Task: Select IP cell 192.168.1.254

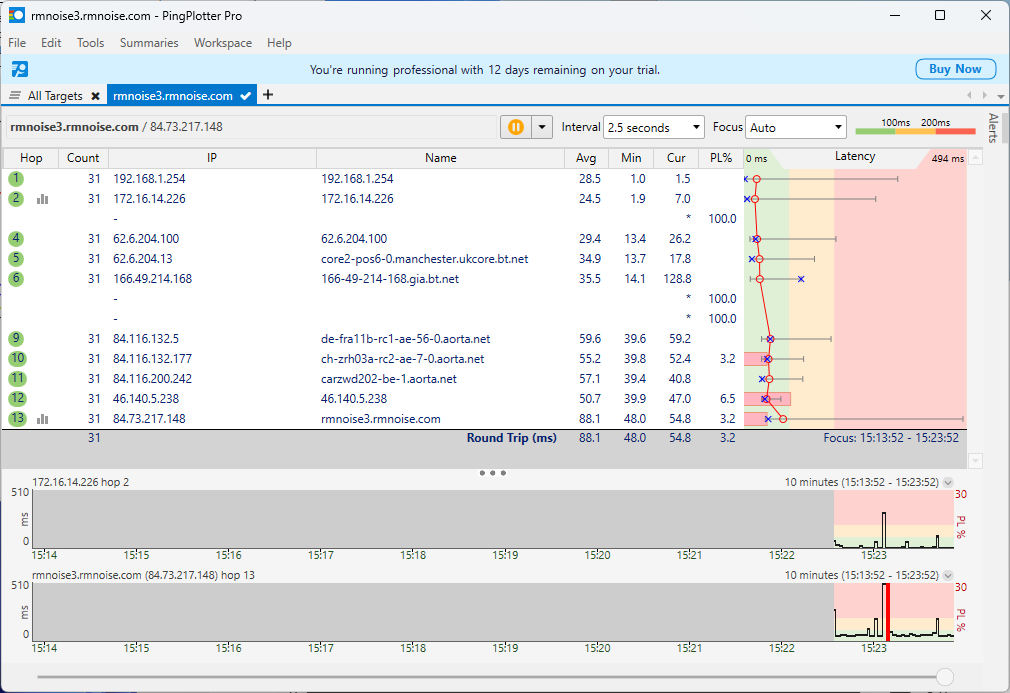Action: (149, 178)
